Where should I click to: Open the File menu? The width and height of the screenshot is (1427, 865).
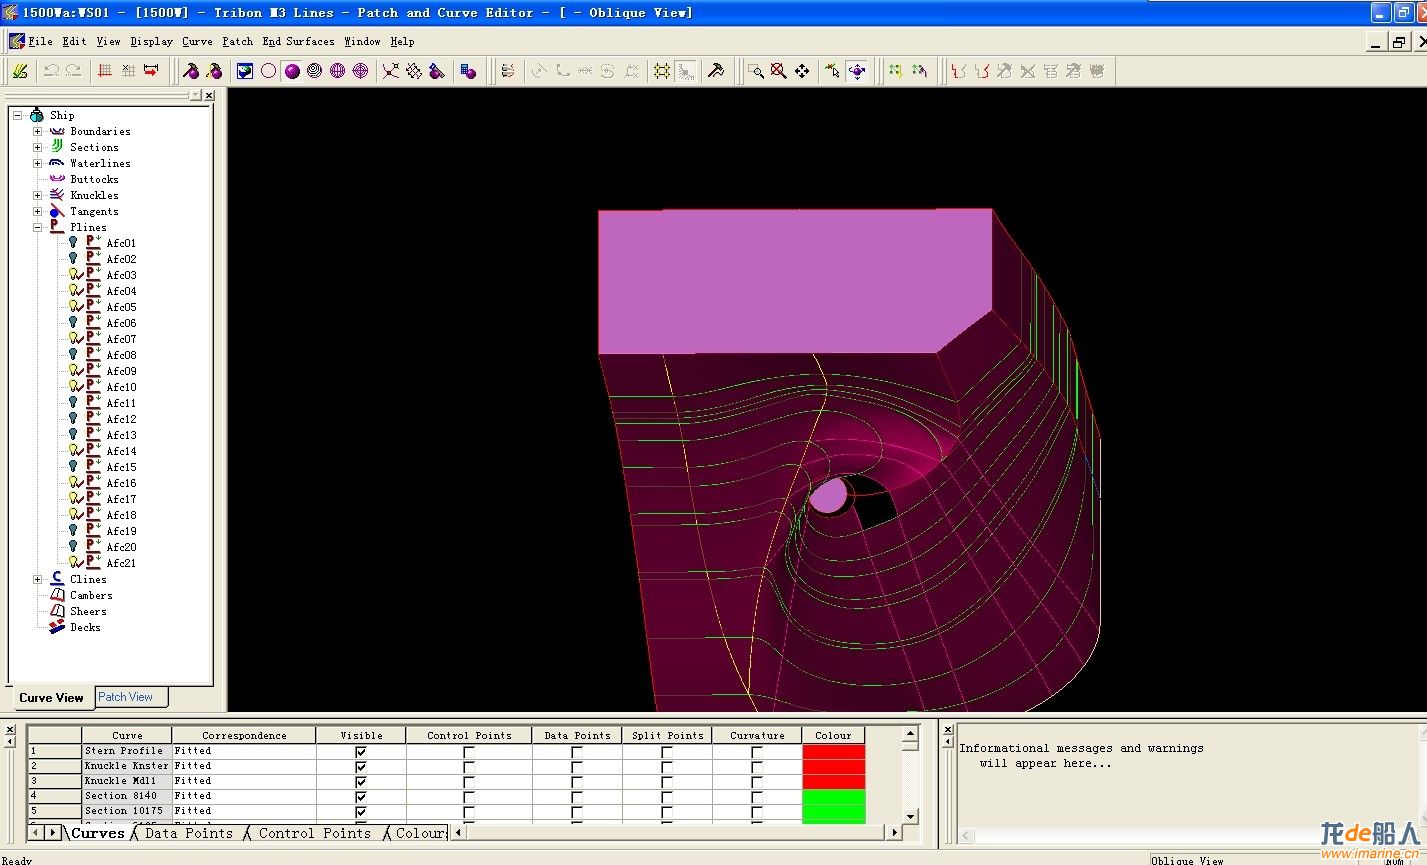click(40, 41)
